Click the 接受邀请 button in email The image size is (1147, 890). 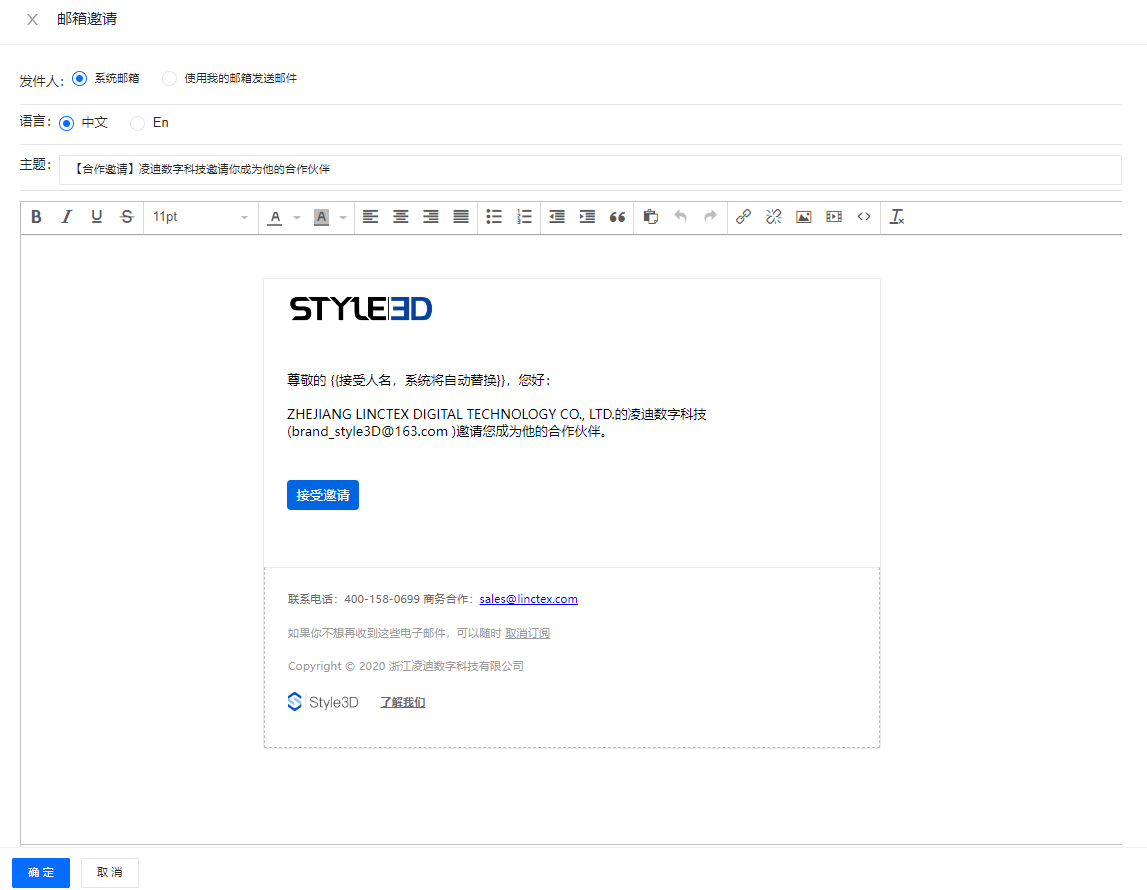[x=323, y=495]
